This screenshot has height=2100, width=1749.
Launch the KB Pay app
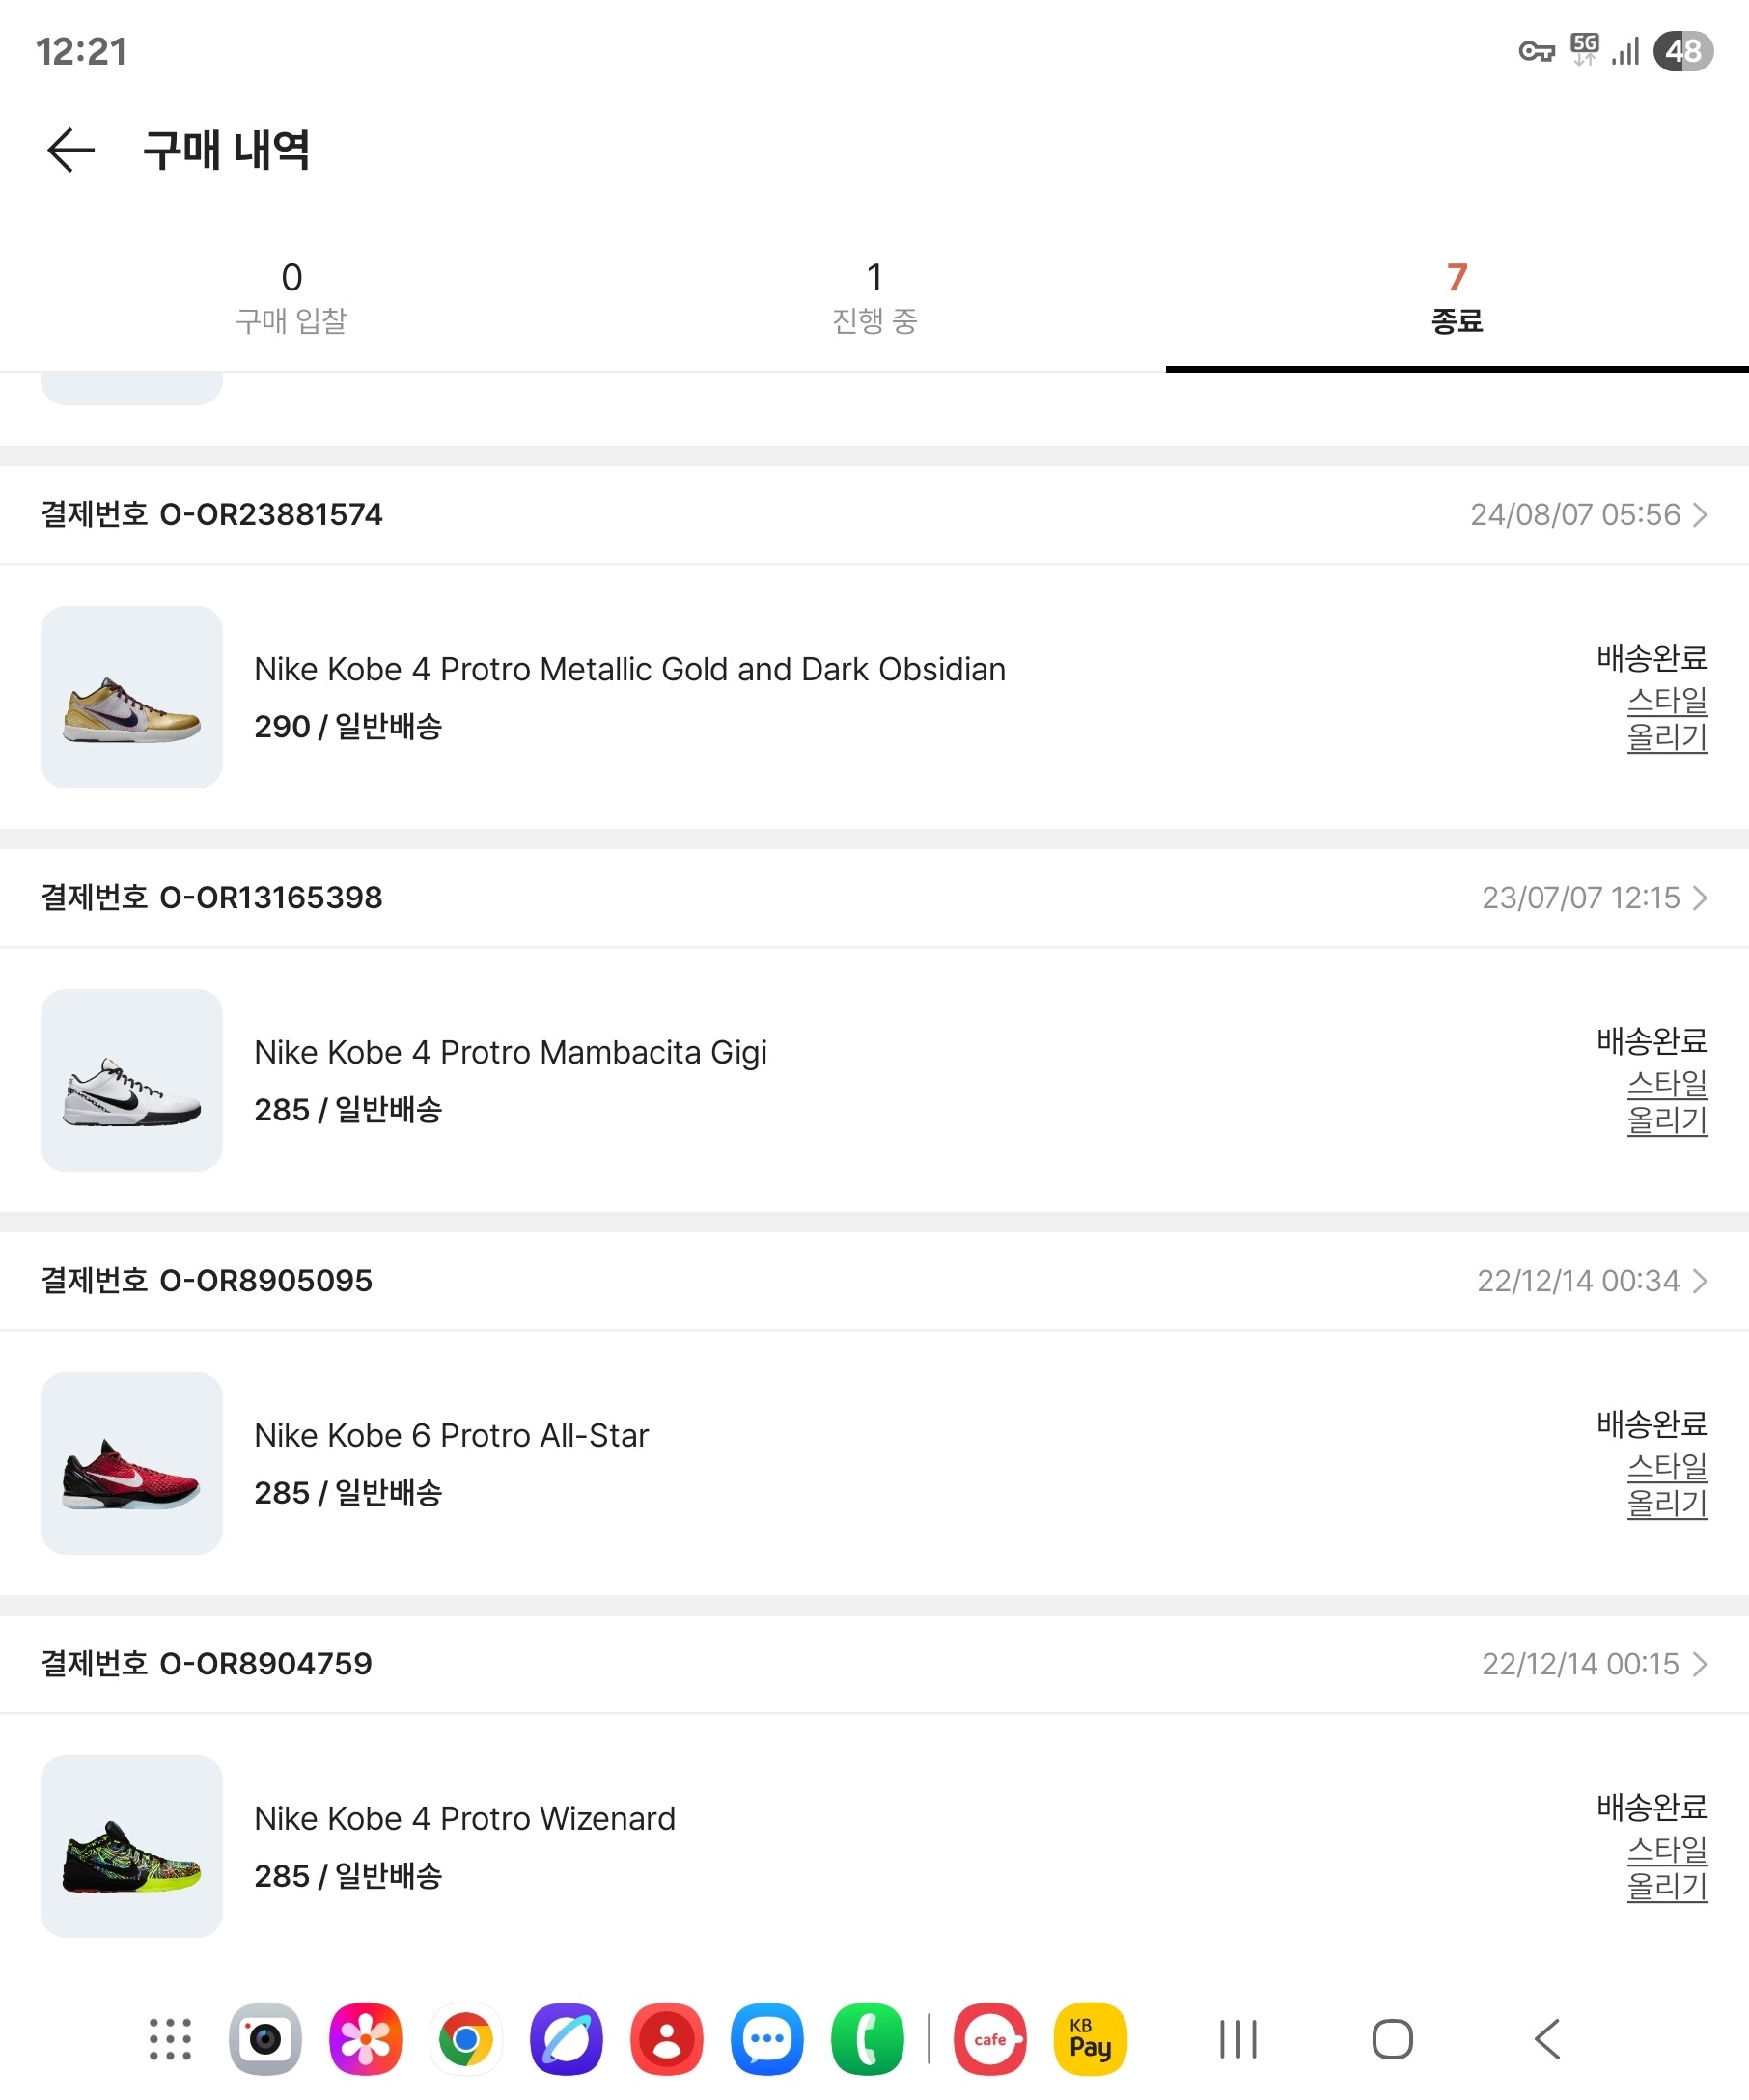1089,2039
